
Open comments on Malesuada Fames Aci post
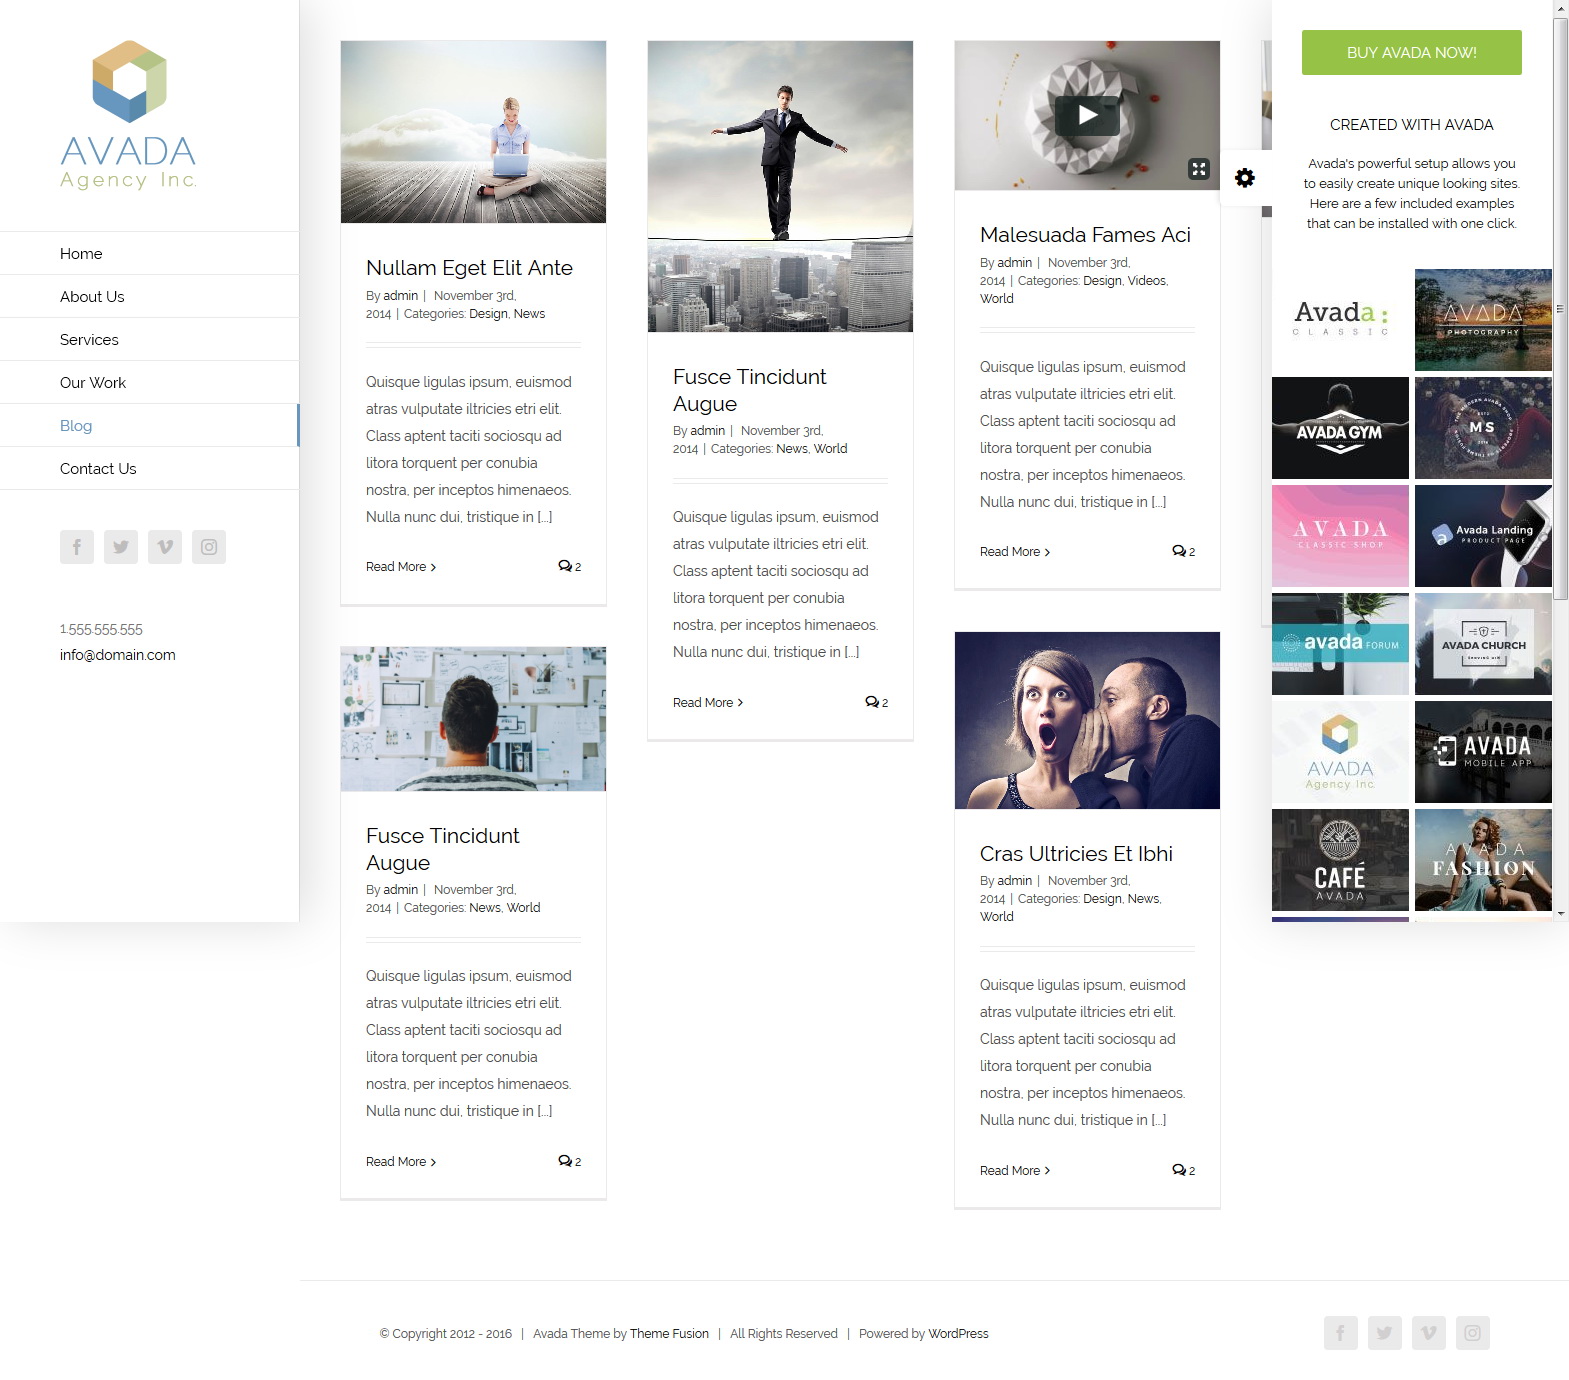1184,551
